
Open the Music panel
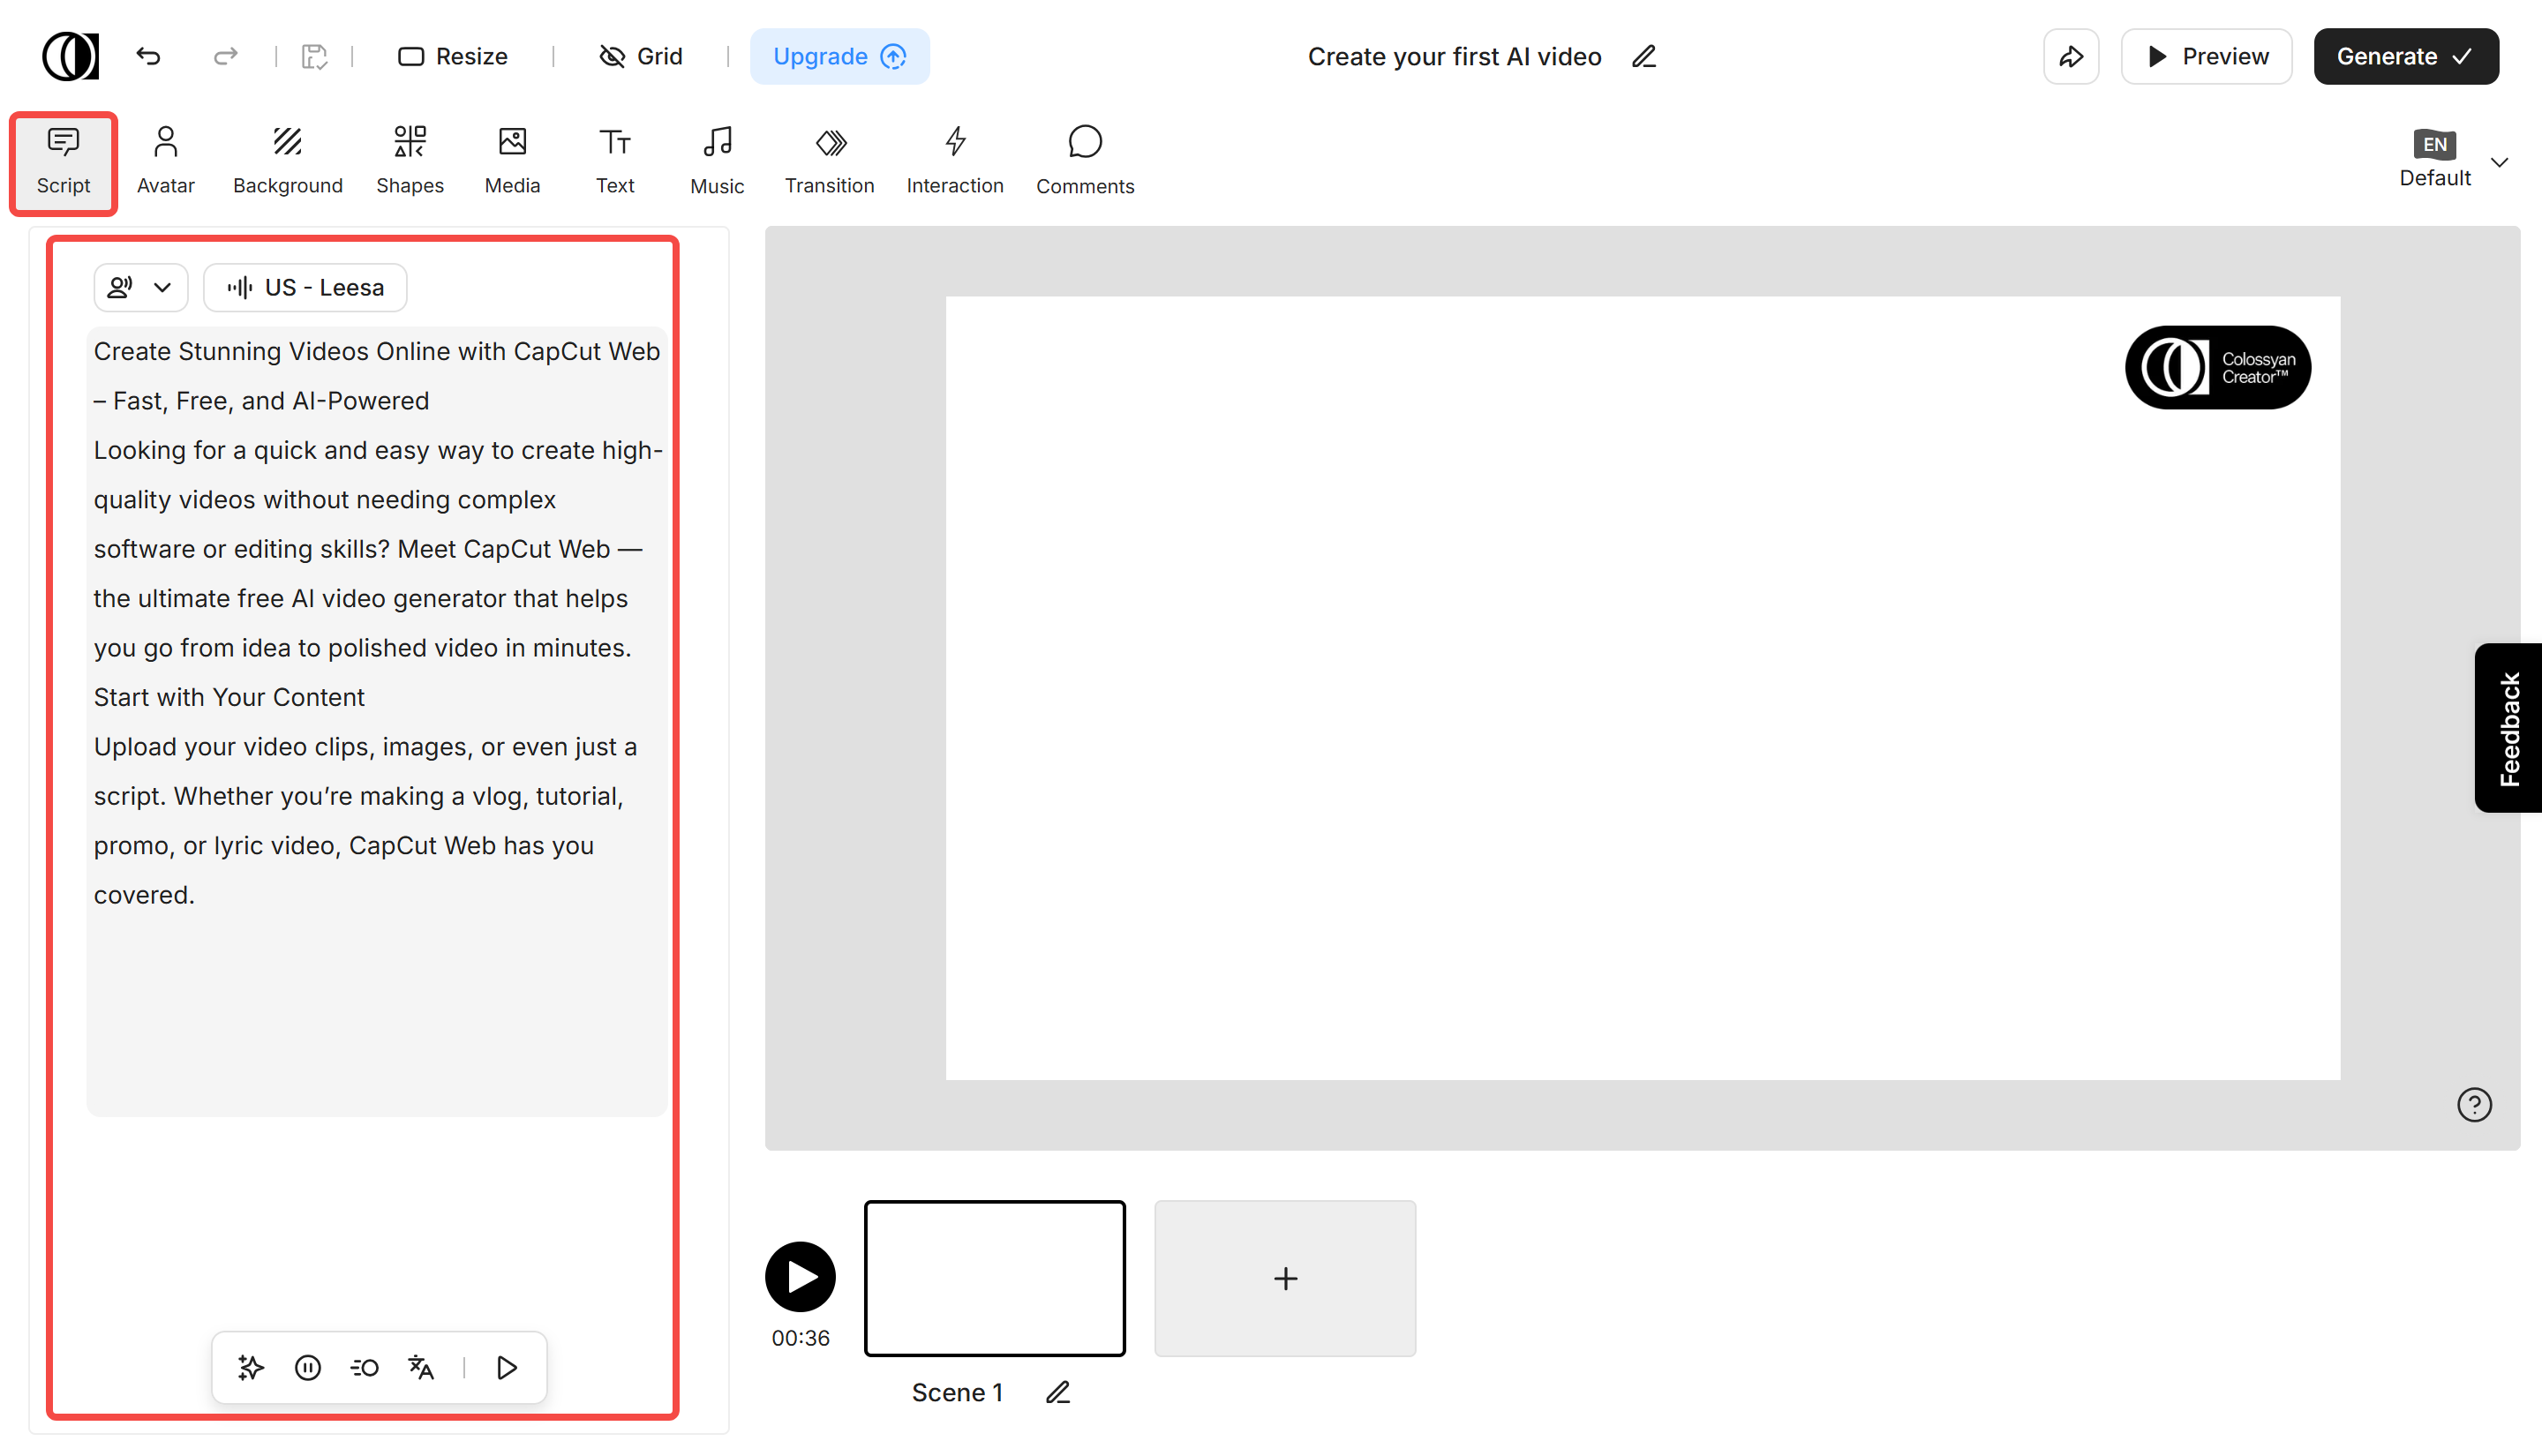(716, 158)
